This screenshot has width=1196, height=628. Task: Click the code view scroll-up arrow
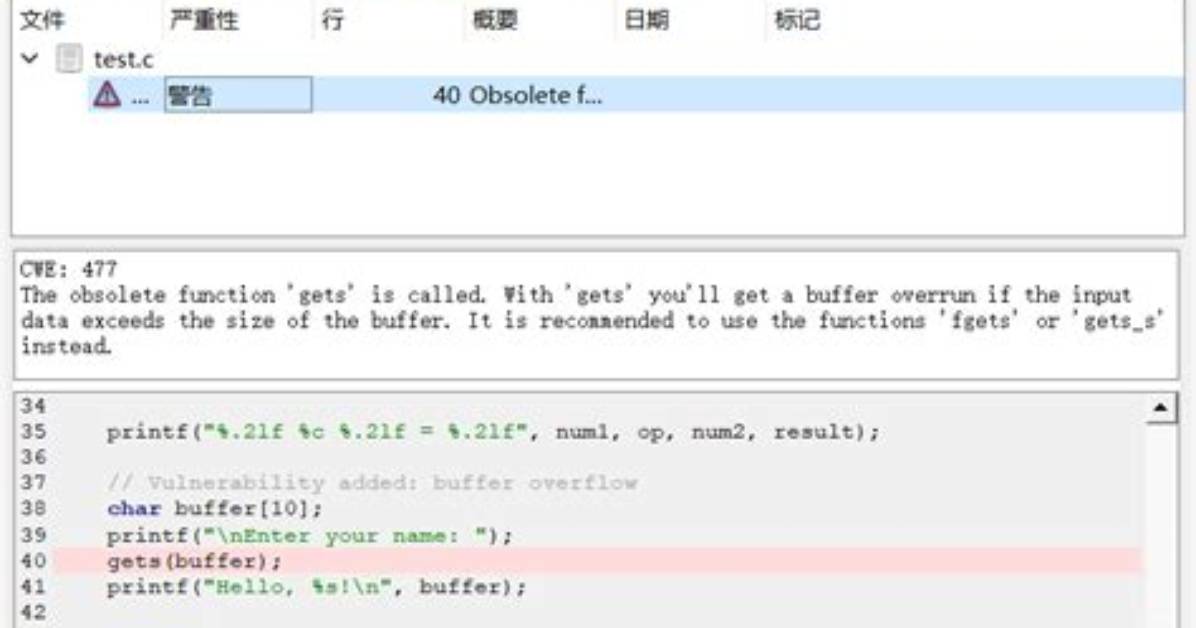1160,408
